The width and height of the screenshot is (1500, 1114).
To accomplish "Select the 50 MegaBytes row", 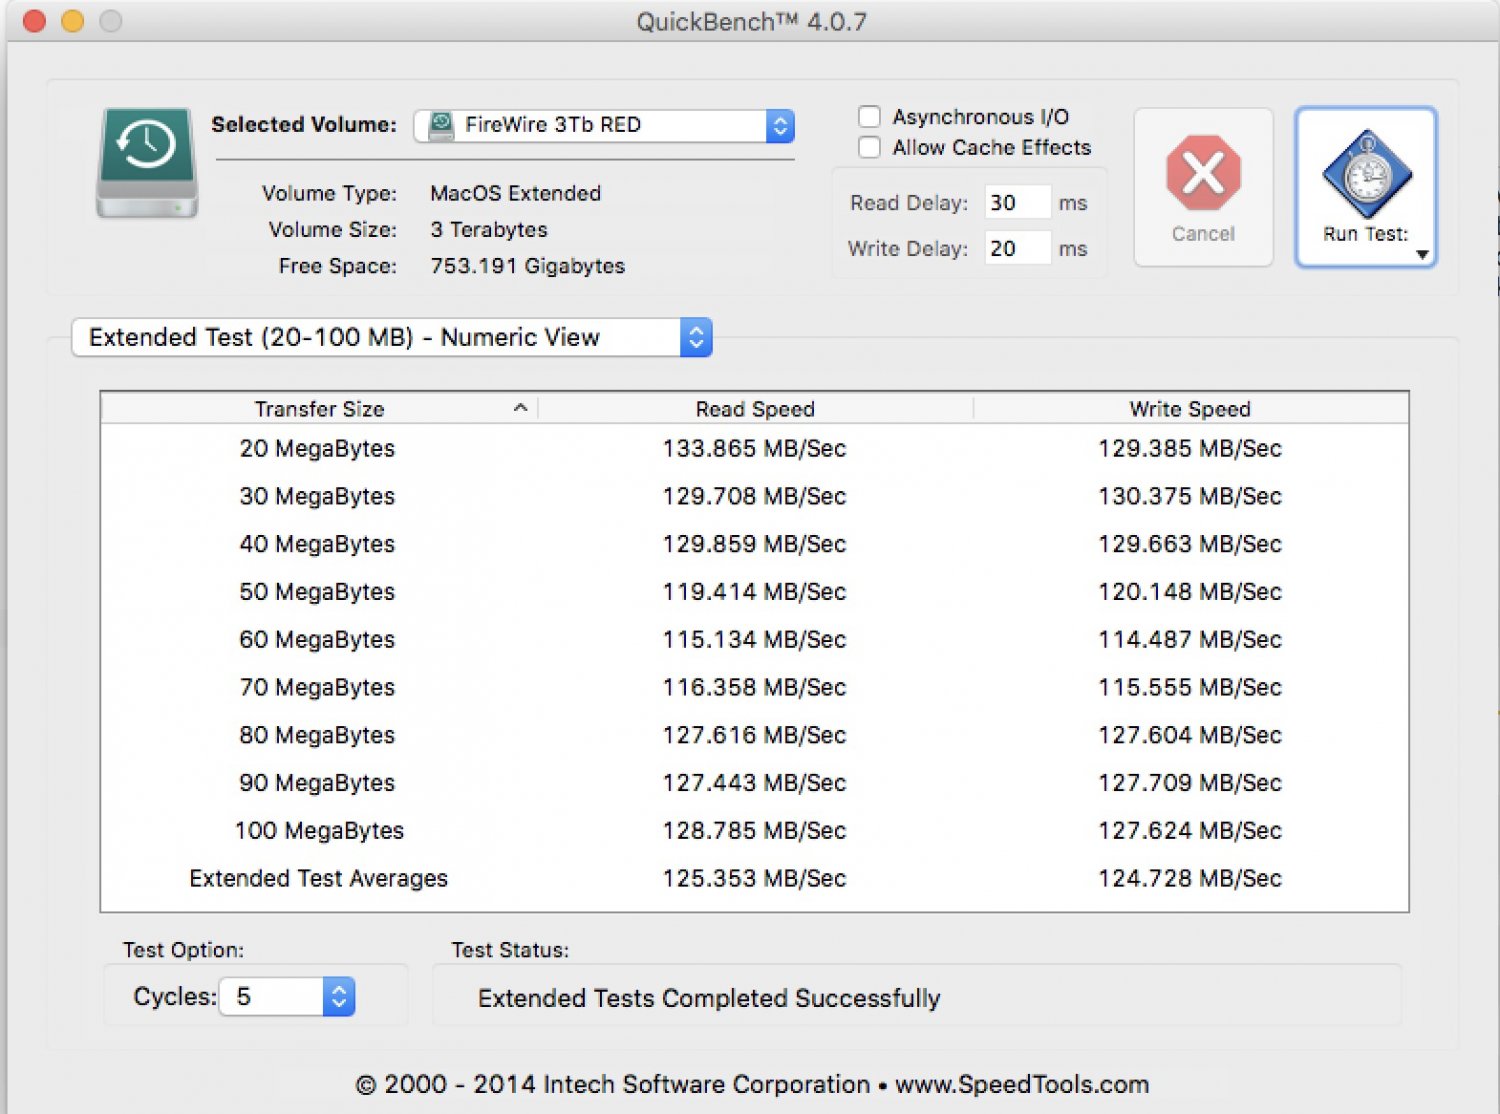I will click(x=755, y=592).
